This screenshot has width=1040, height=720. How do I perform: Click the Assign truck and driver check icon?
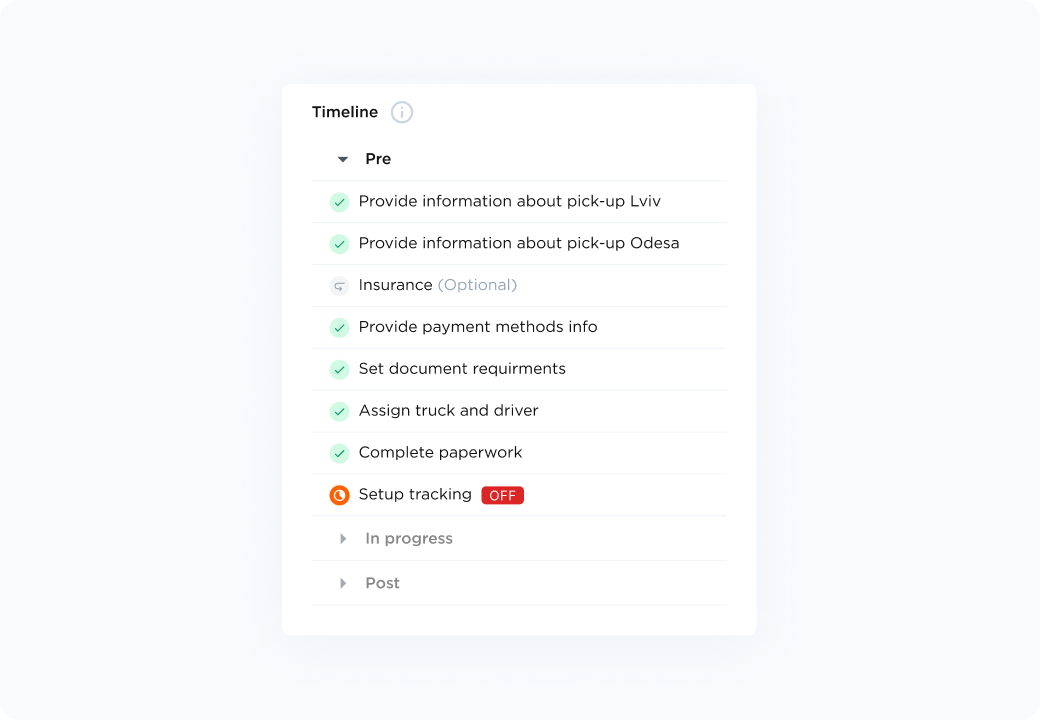click(339, 412)
